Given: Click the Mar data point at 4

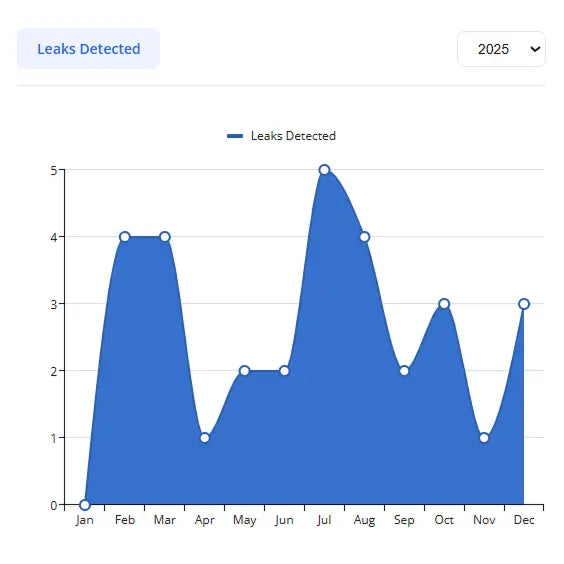Looking at the screenshot, I should [x=165, y=237].
